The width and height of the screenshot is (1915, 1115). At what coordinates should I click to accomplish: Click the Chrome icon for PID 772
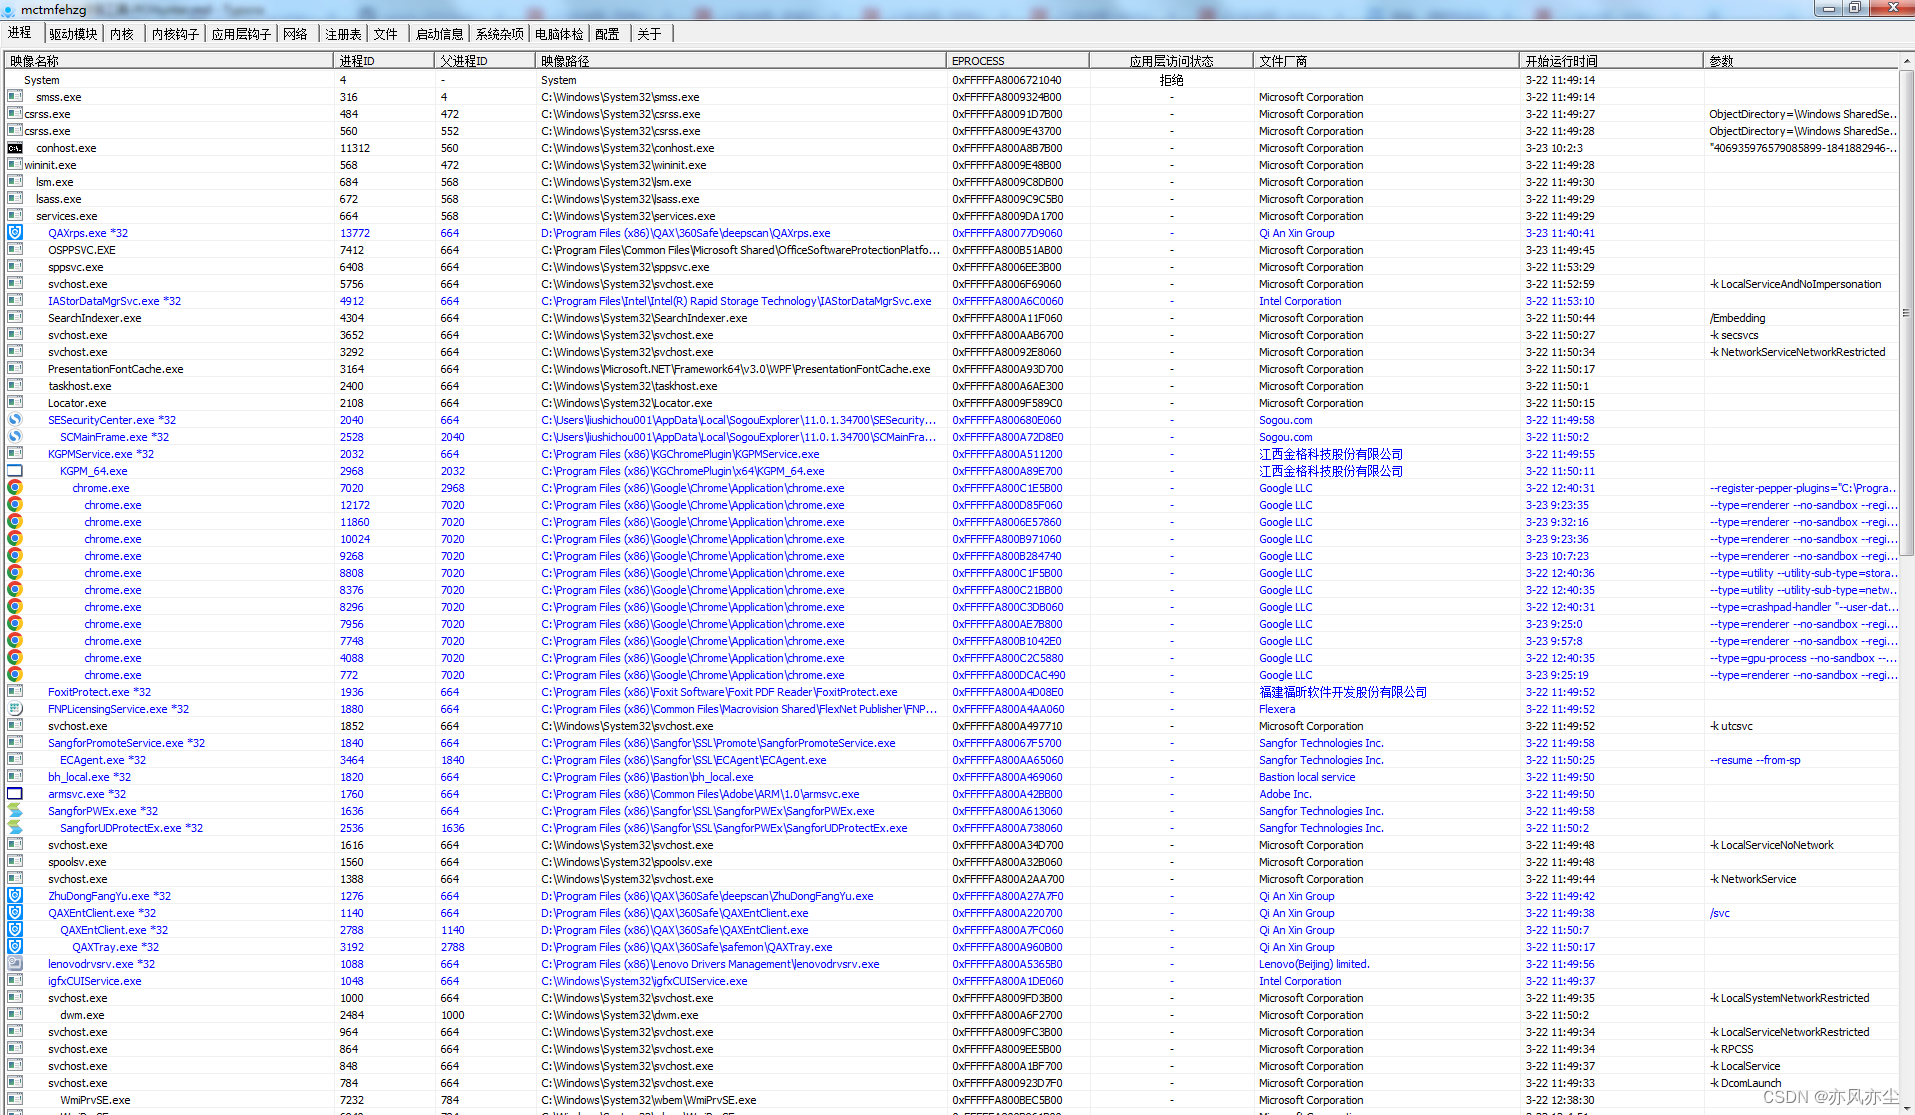pos(15,675)
